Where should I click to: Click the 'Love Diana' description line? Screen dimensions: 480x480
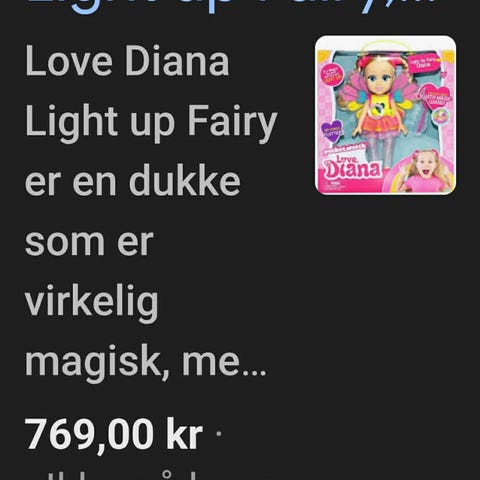point(127,61)
